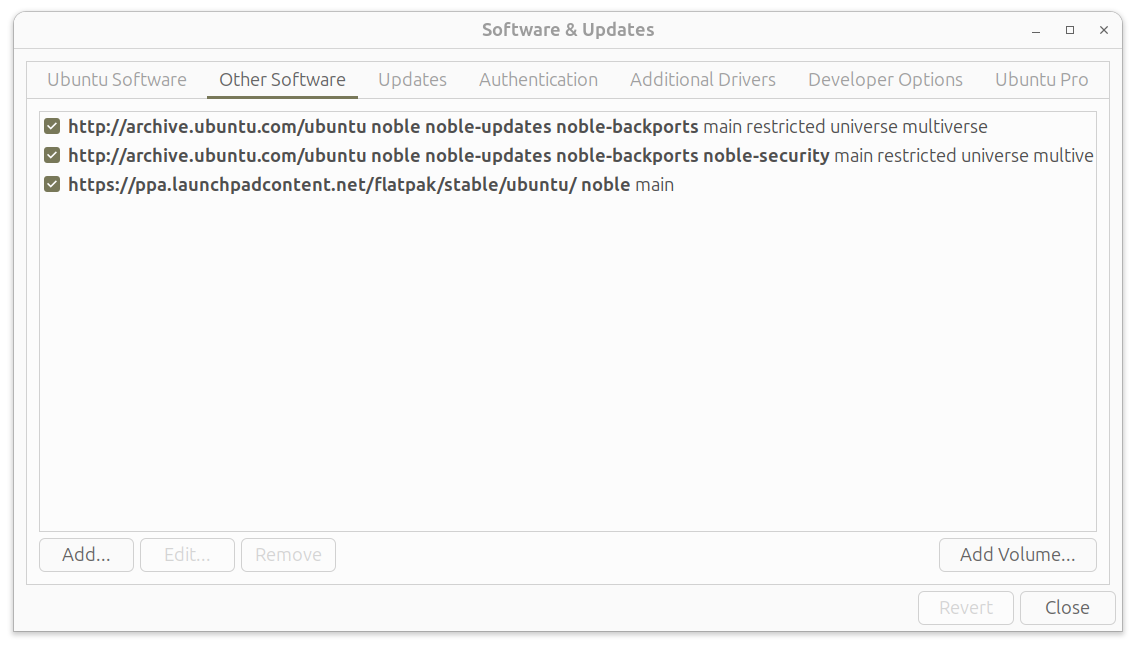The height and width of the screenshot is (648, 1136).
Task: Select the noble-security archive source row
Action: coord(500,156)
